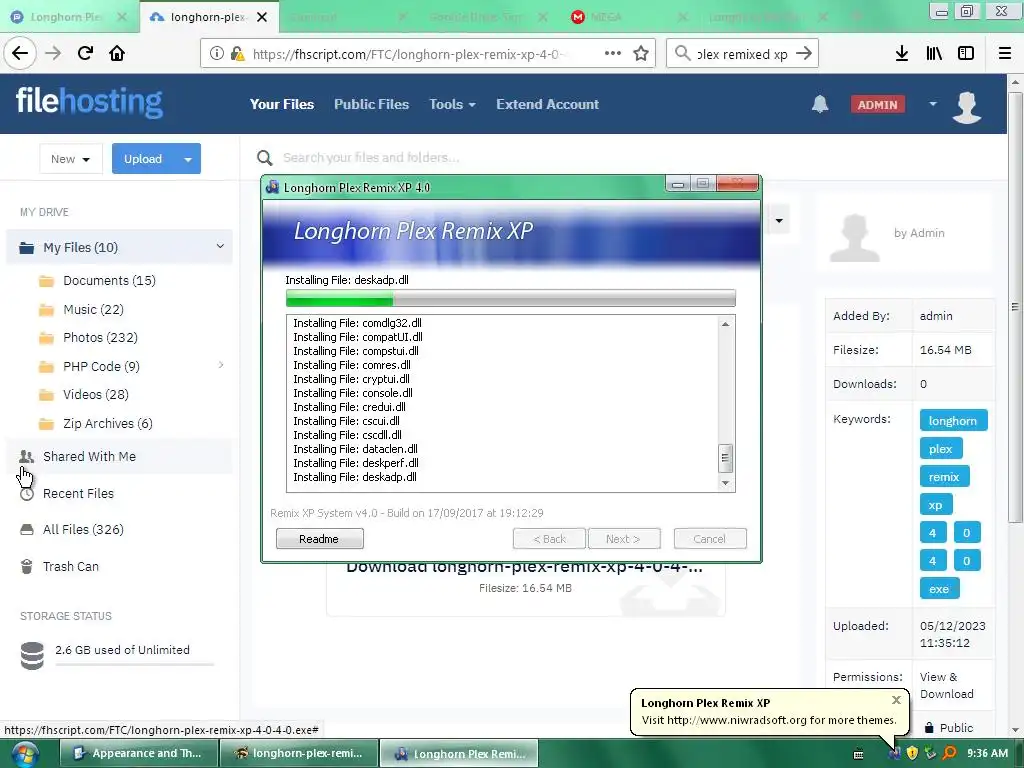Open page actions three-dot menu in address bar

click(x=613, y=54)
